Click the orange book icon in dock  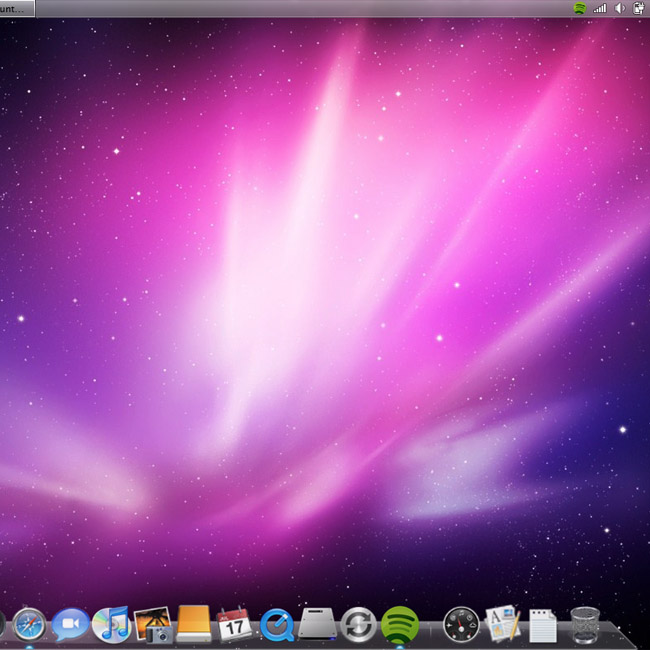pos(194,624)
